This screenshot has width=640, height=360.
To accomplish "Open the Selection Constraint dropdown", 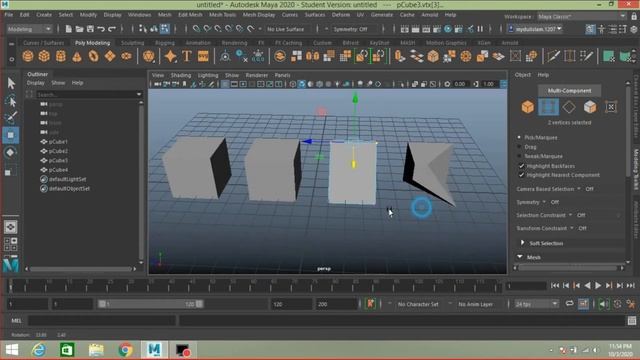I will click(x=570, y=215).
